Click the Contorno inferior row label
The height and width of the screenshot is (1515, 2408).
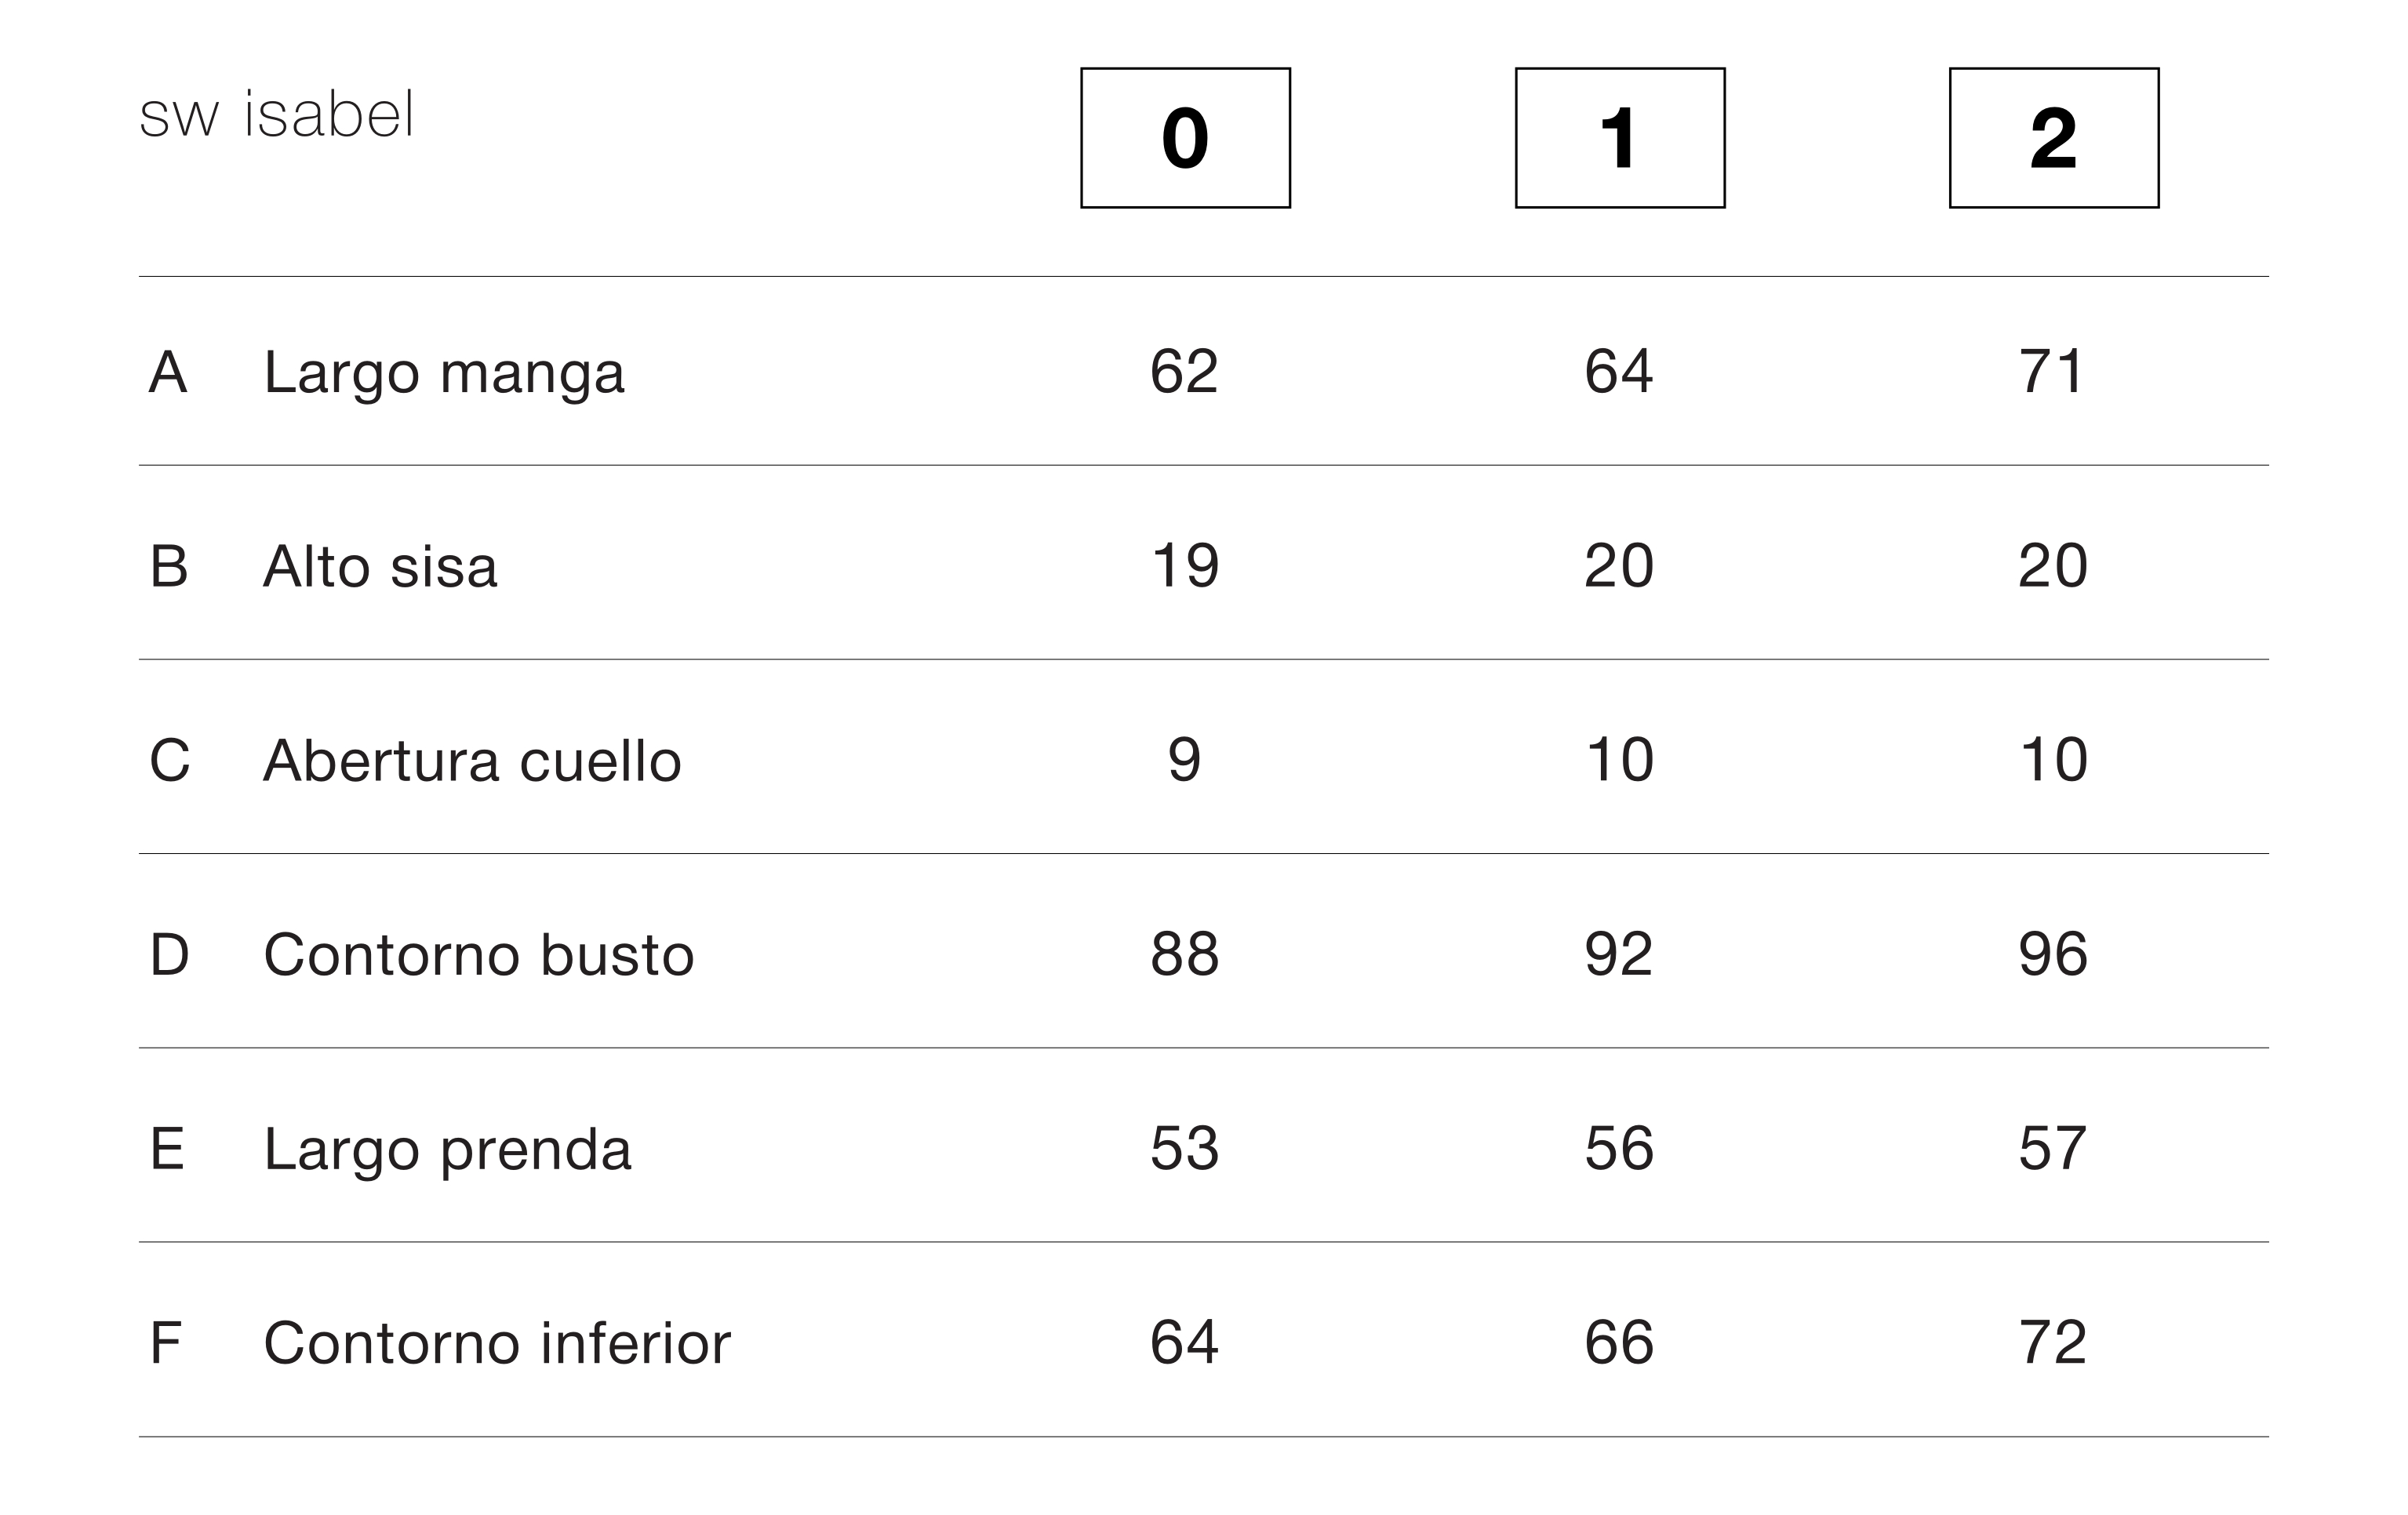497,1343
